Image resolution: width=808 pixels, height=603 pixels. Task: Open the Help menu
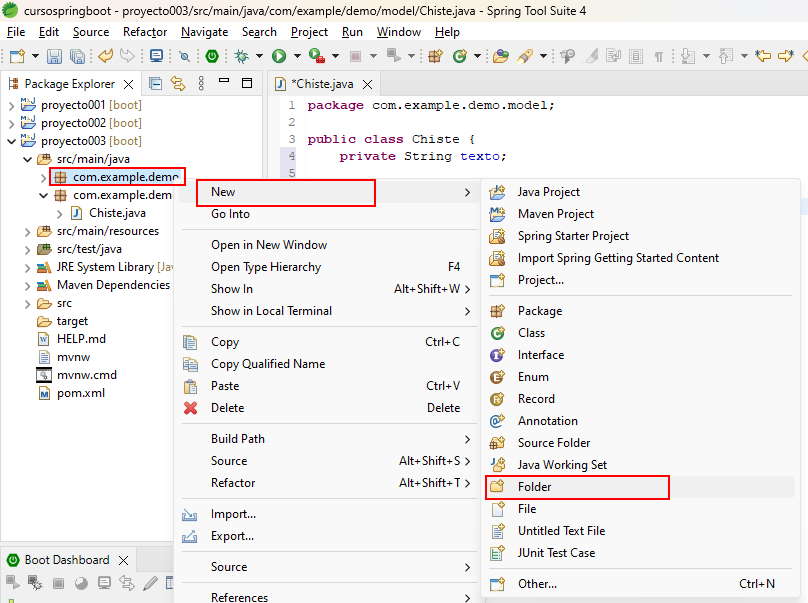coord(447,32)
